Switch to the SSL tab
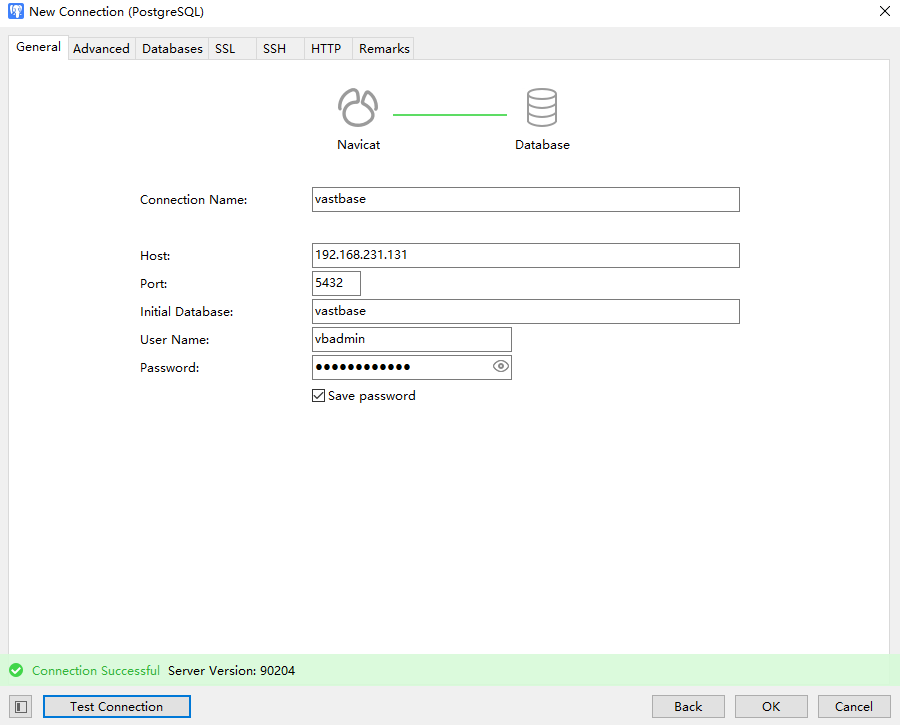The width and height of the screenshot is (900, 725). [x=232, y=49]
